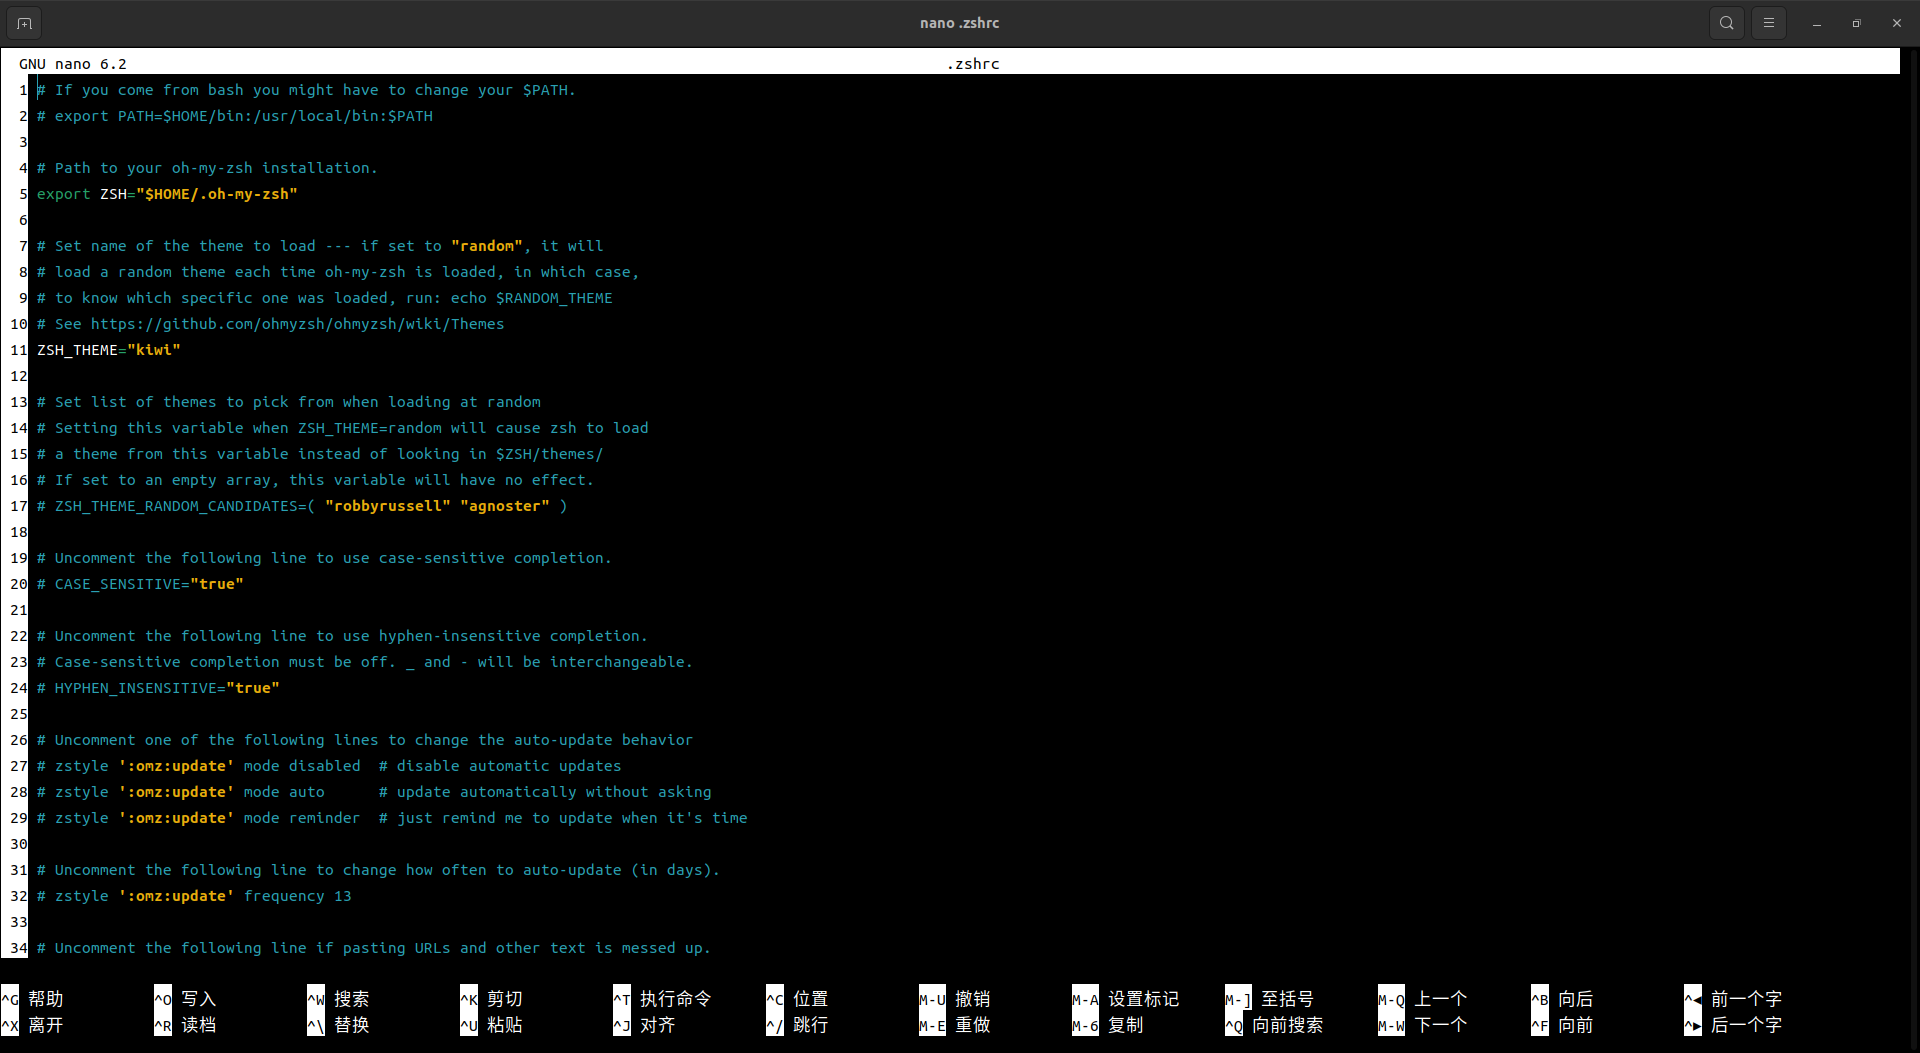The image size is (1920, 1053).
Task: Click the M-U 撤销 undo shortcut
Action: (955, 999)
